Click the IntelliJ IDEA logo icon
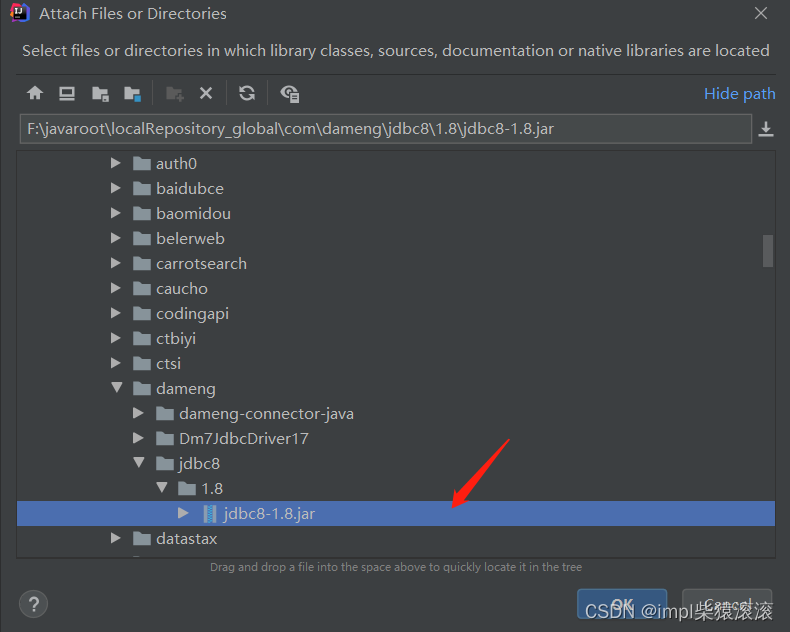Image resolution: width=790 pixels, height=632 pixels. pyautogui.click(x=19, y=13)
